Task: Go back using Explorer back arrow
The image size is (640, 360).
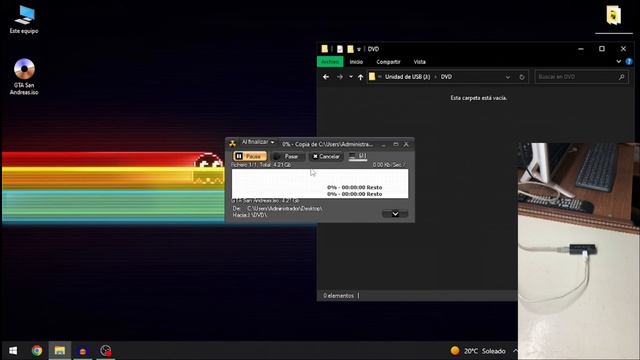Action: coord(326,77)
